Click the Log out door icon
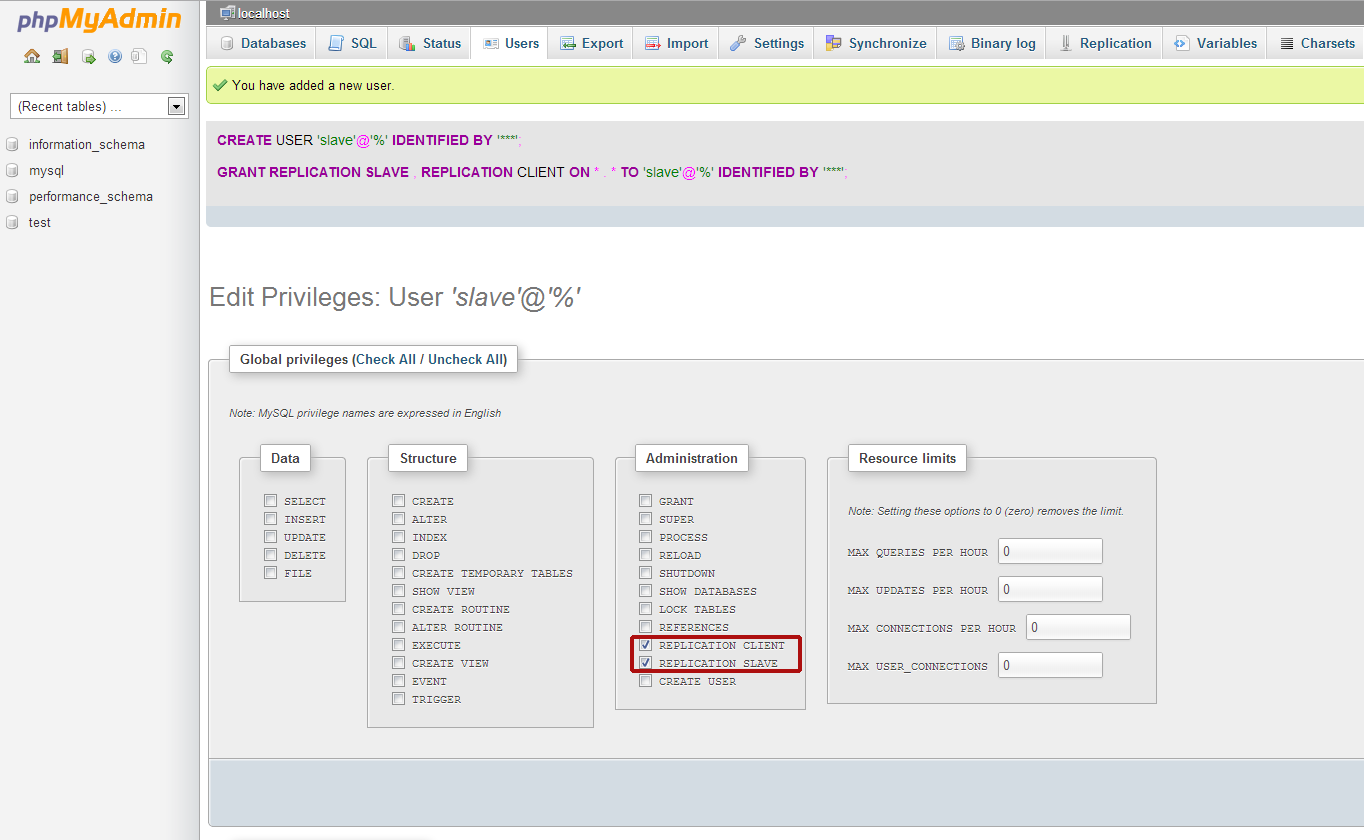The image size is (1364, 840). point(60,56)
